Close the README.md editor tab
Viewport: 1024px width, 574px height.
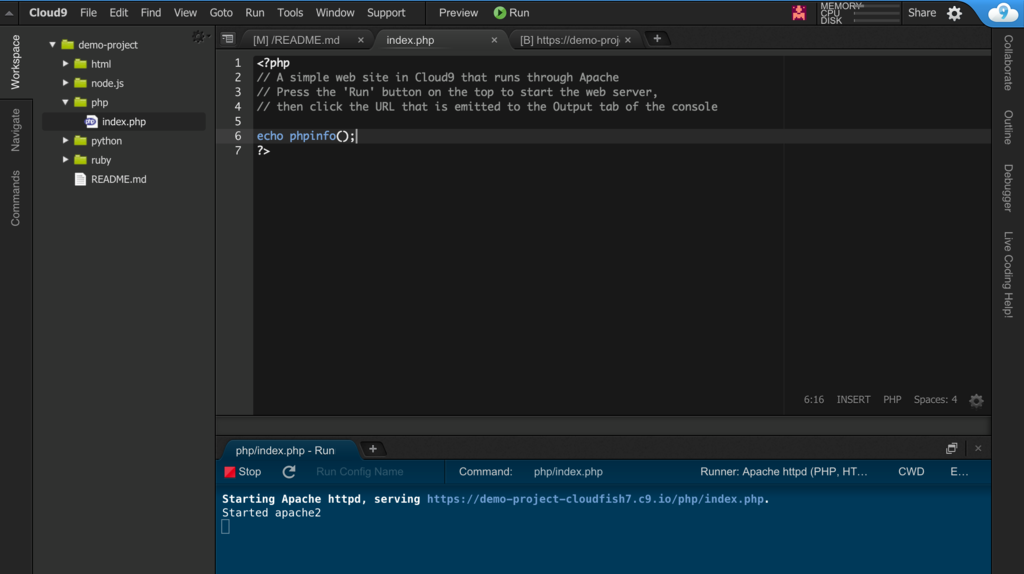pyautogui.click(x=360, y=40)
